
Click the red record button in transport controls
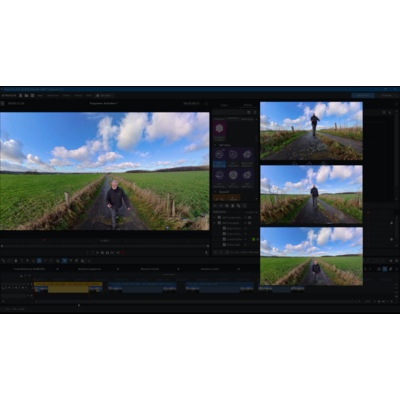coord(122,253)
